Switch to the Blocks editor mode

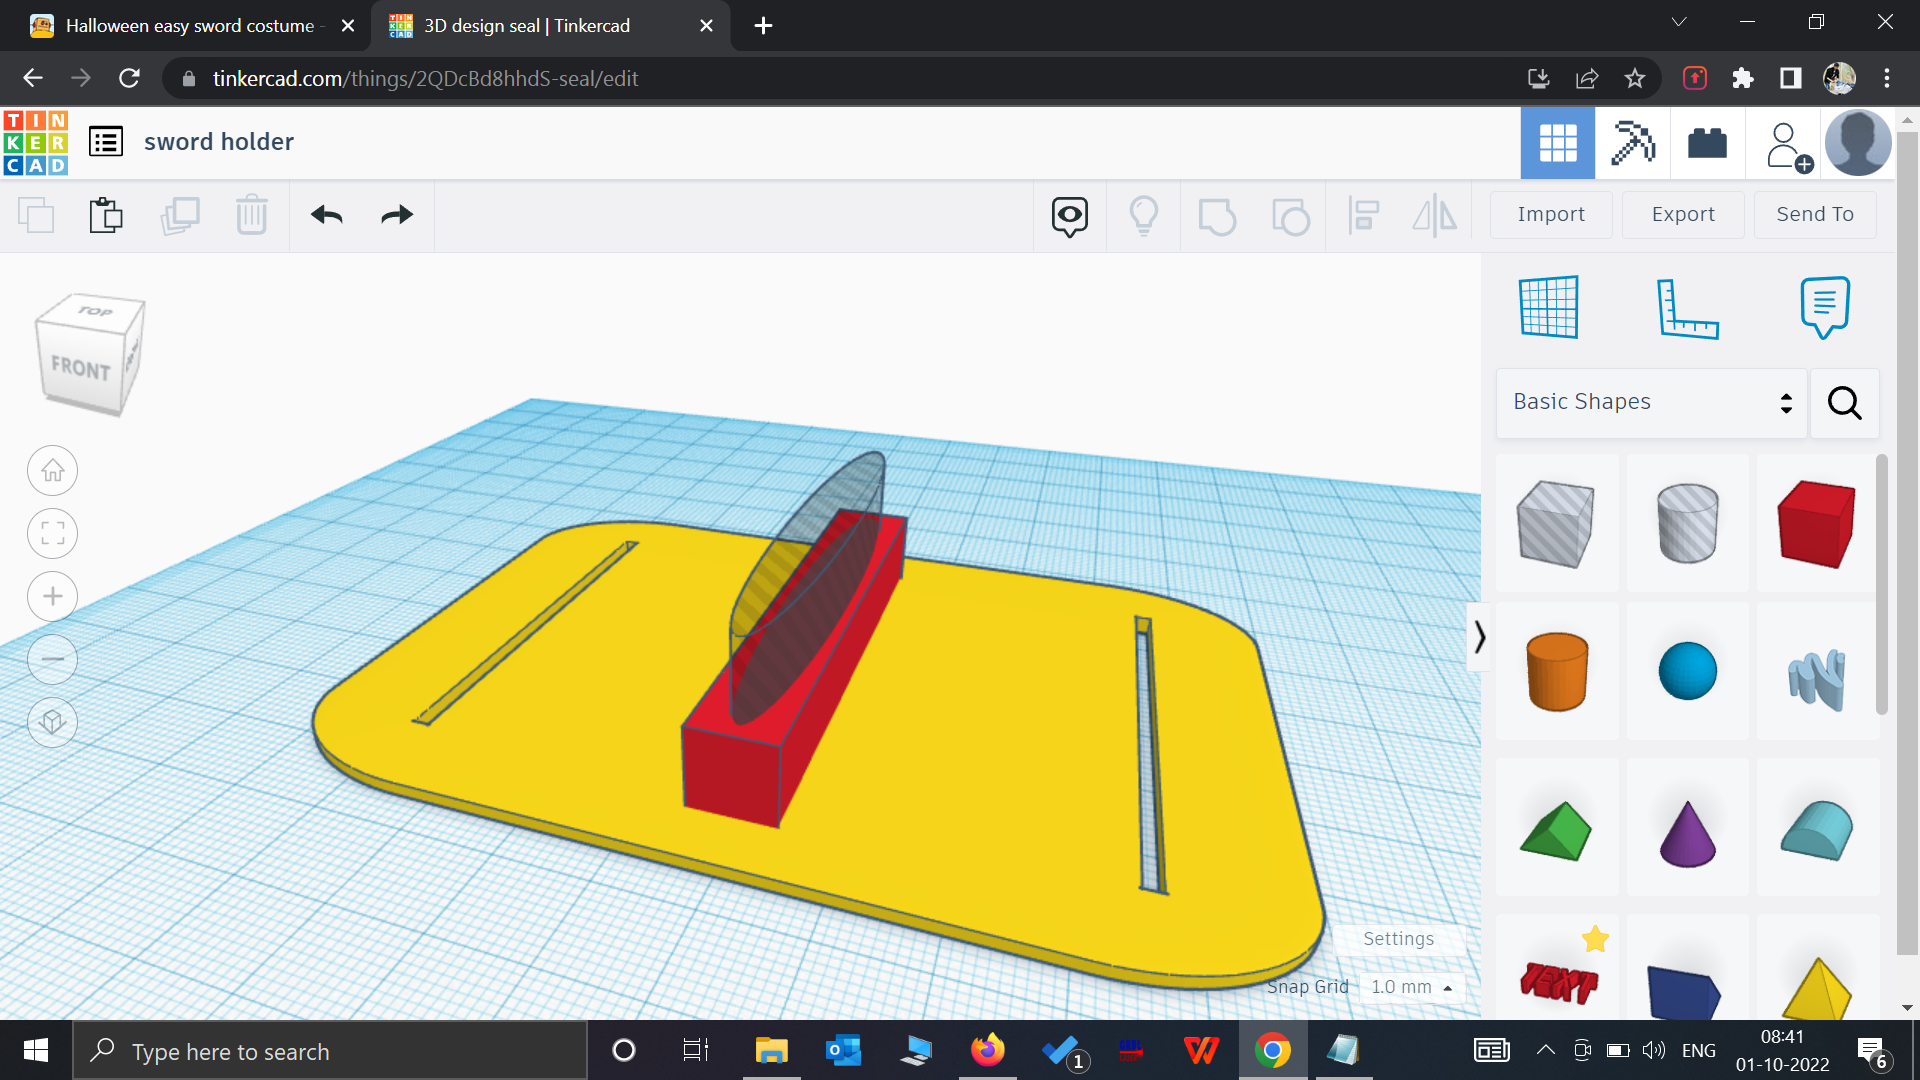click(1633, 143)
